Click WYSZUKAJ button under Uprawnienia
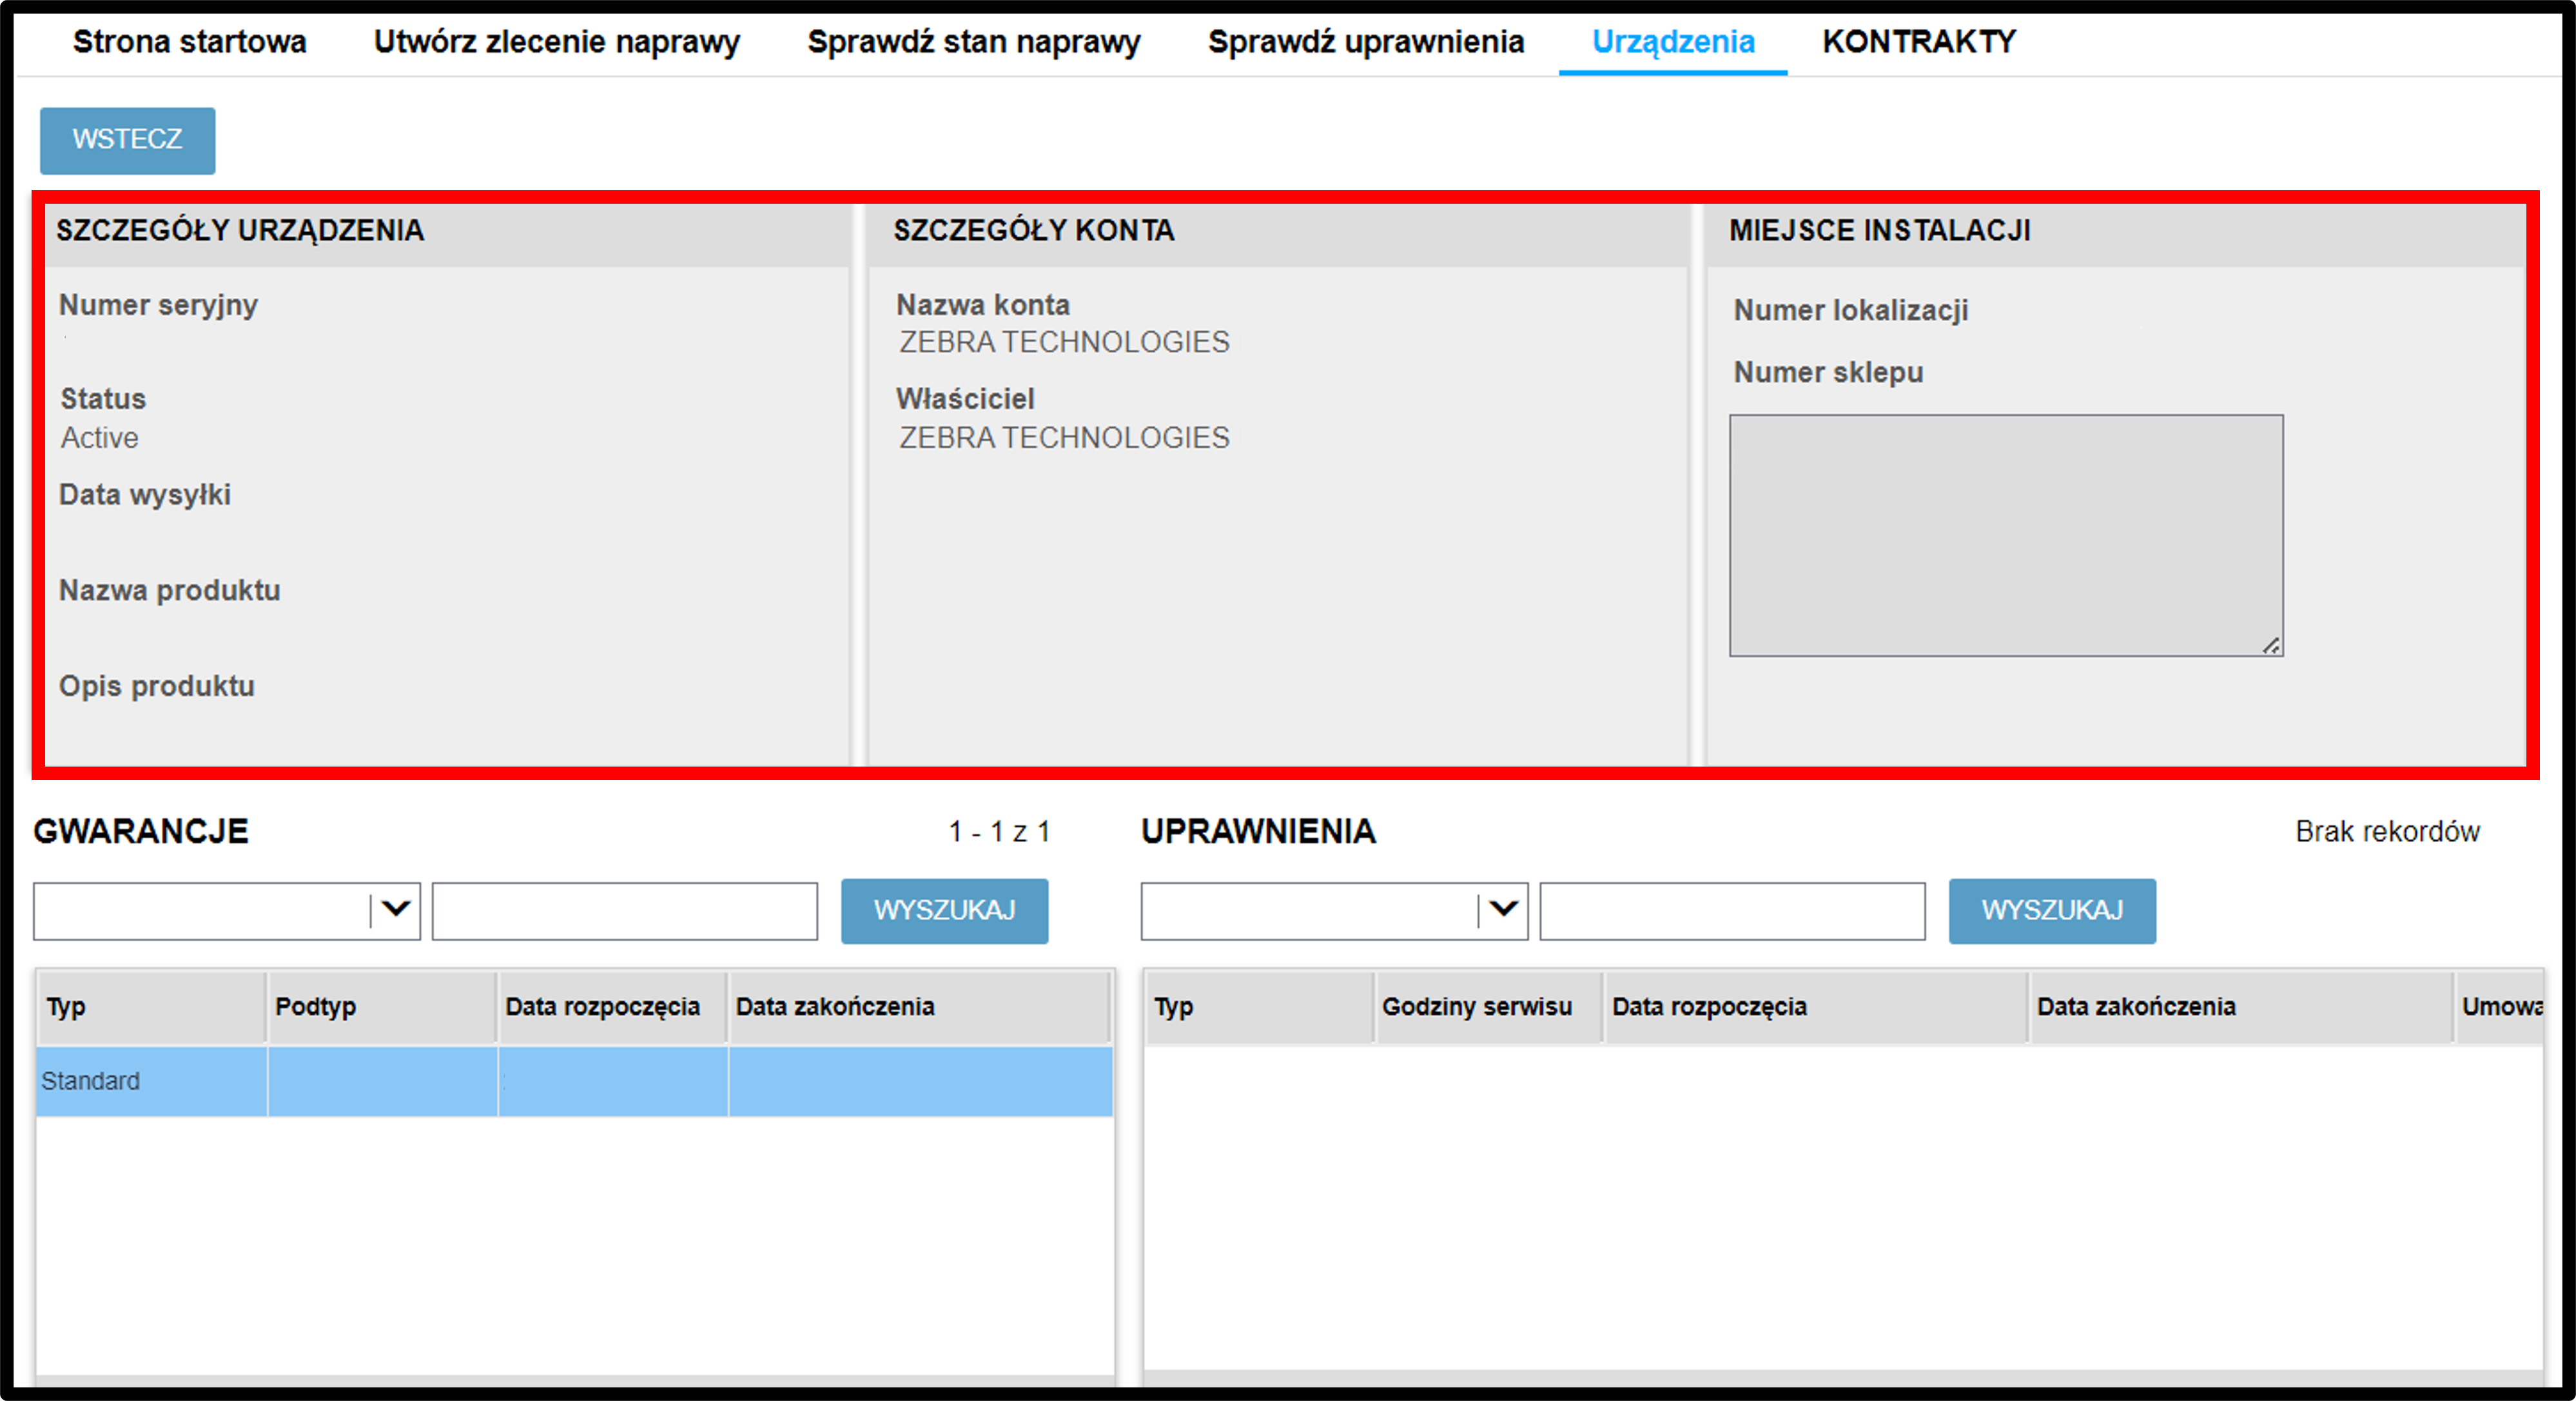Screen dimensions: 2576x1401 pyautogui.click(x=2052, y=911)
